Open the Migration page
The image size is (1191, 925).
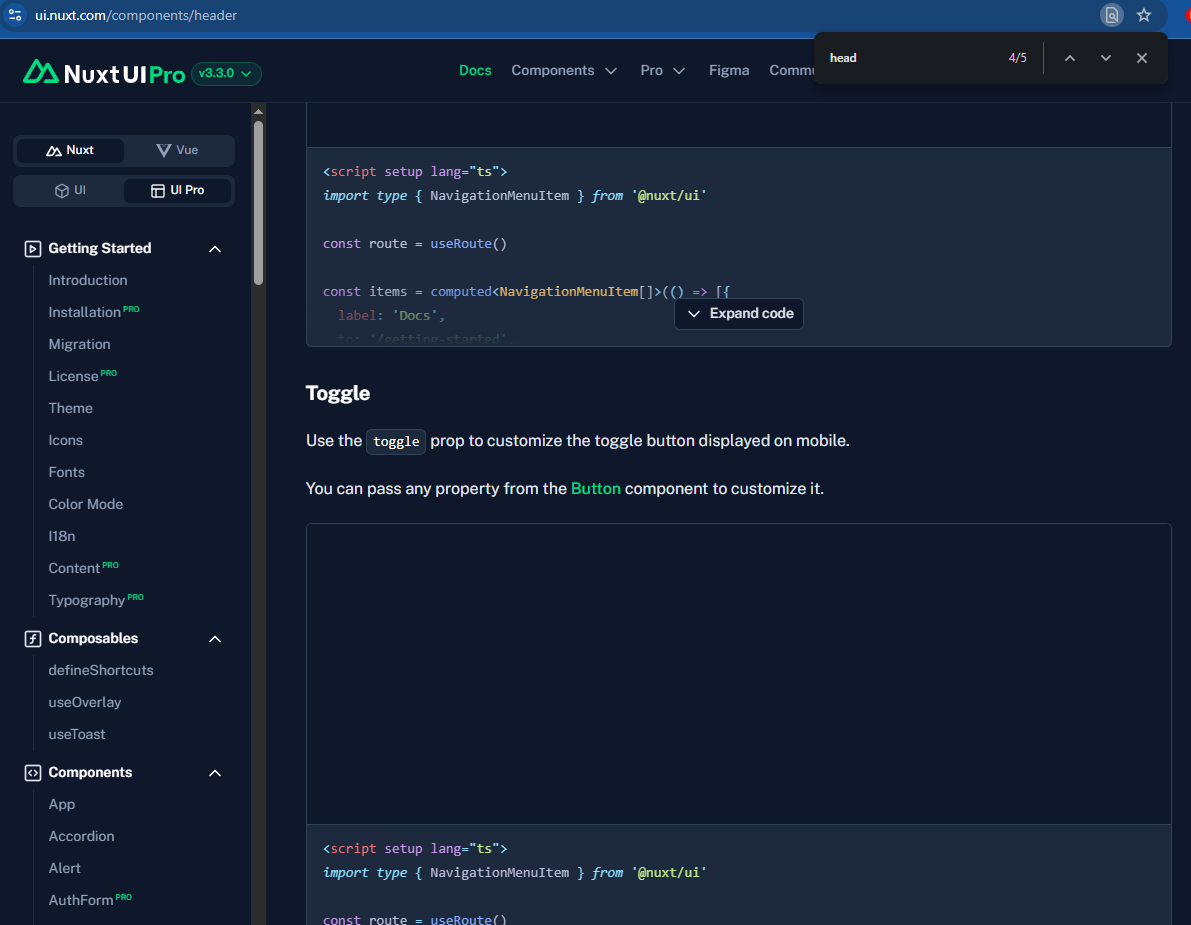pos(79,344)
